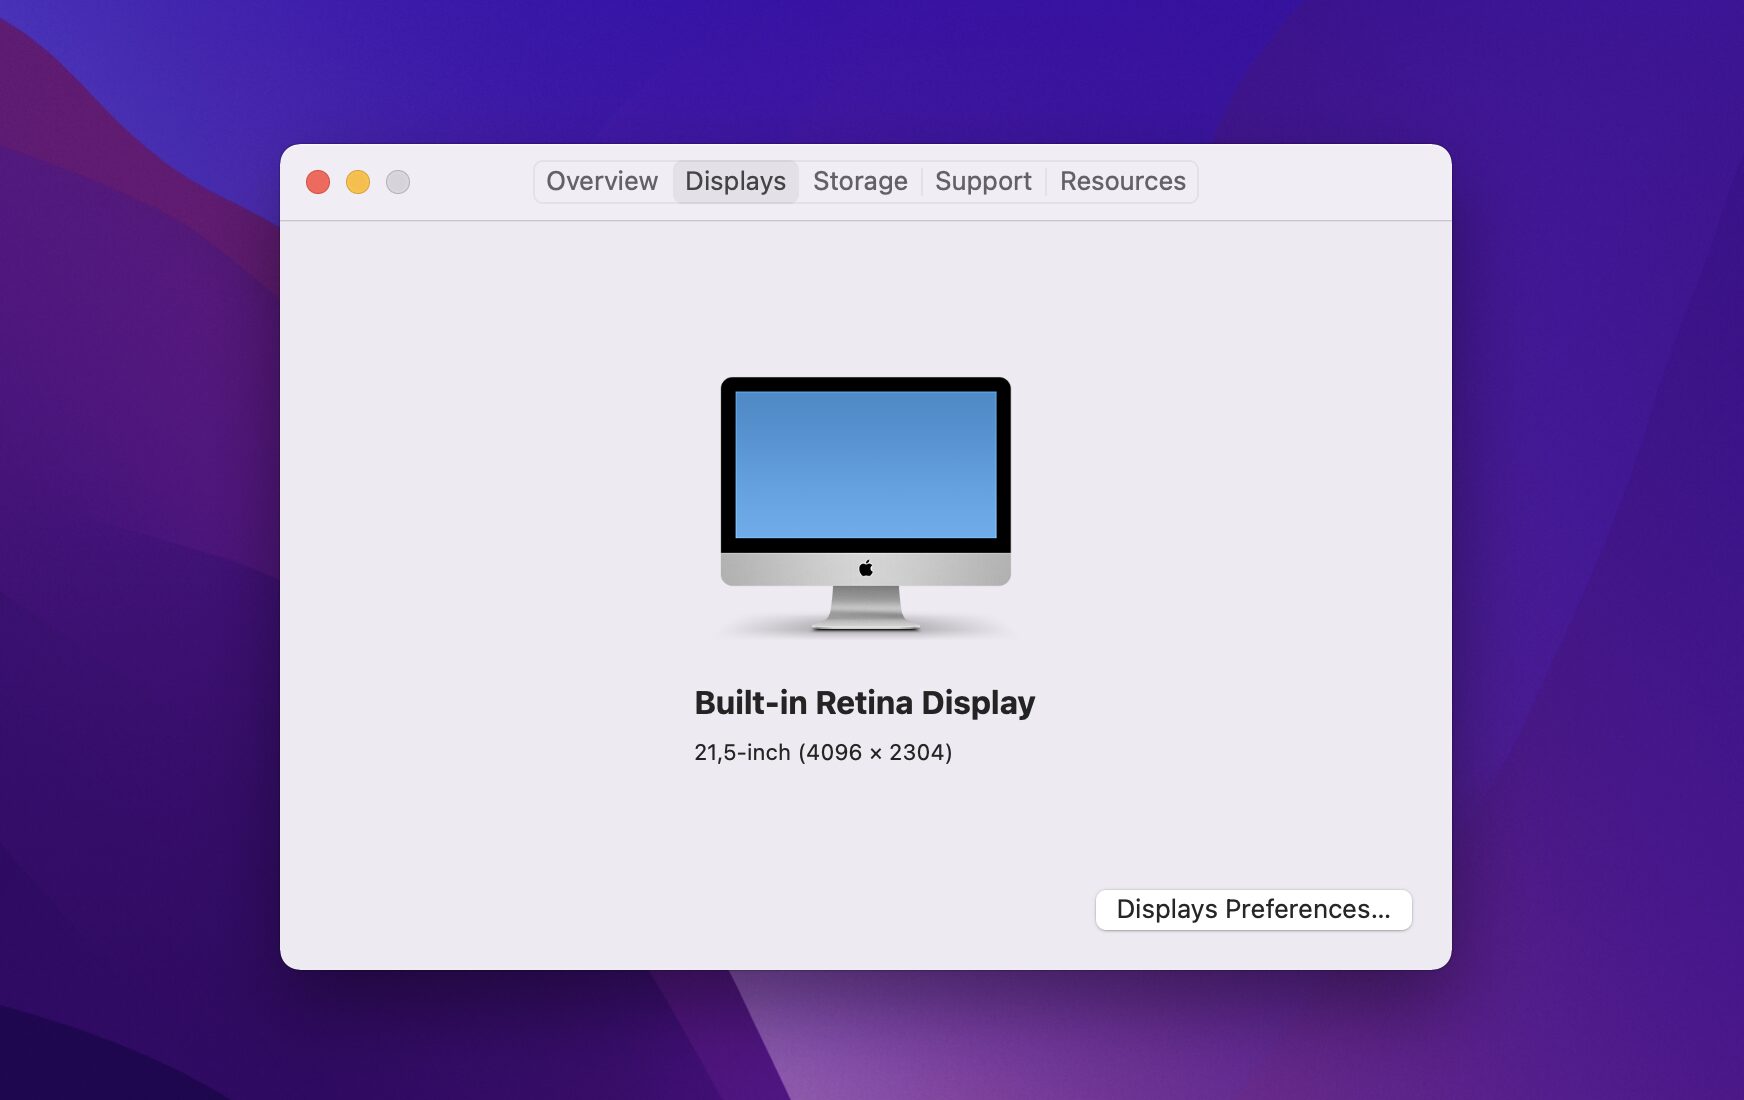The width and height of the screenshot is (1744, 1100).
Task: Click the iMac's aluminum stand
Action: click(x=866, y=608)
